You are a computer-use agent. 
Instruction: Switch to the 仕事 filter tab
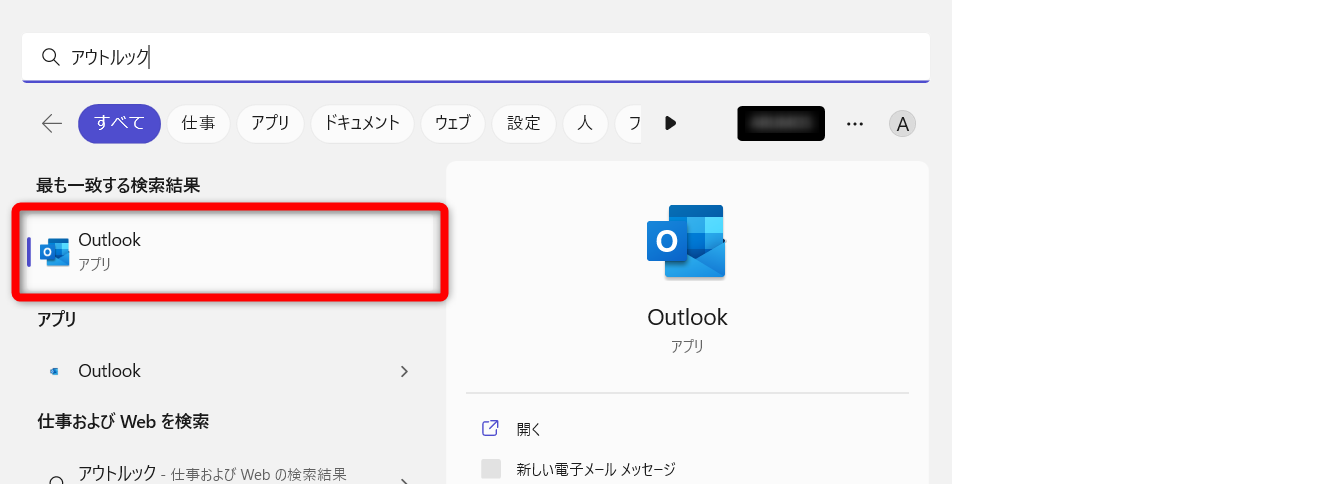click(198, 123)
